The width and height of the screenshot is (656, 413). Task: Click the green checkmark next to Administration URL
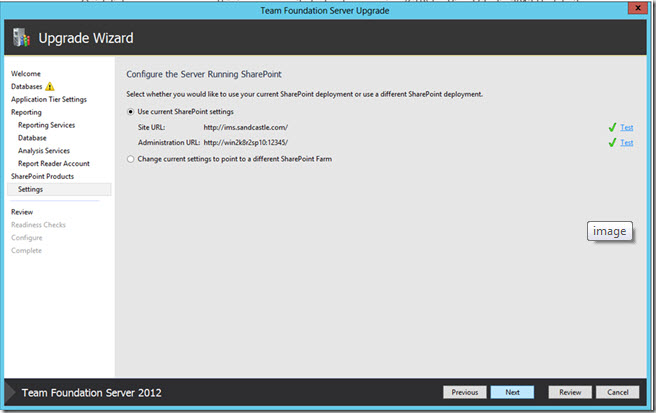[x=612, y=143]
